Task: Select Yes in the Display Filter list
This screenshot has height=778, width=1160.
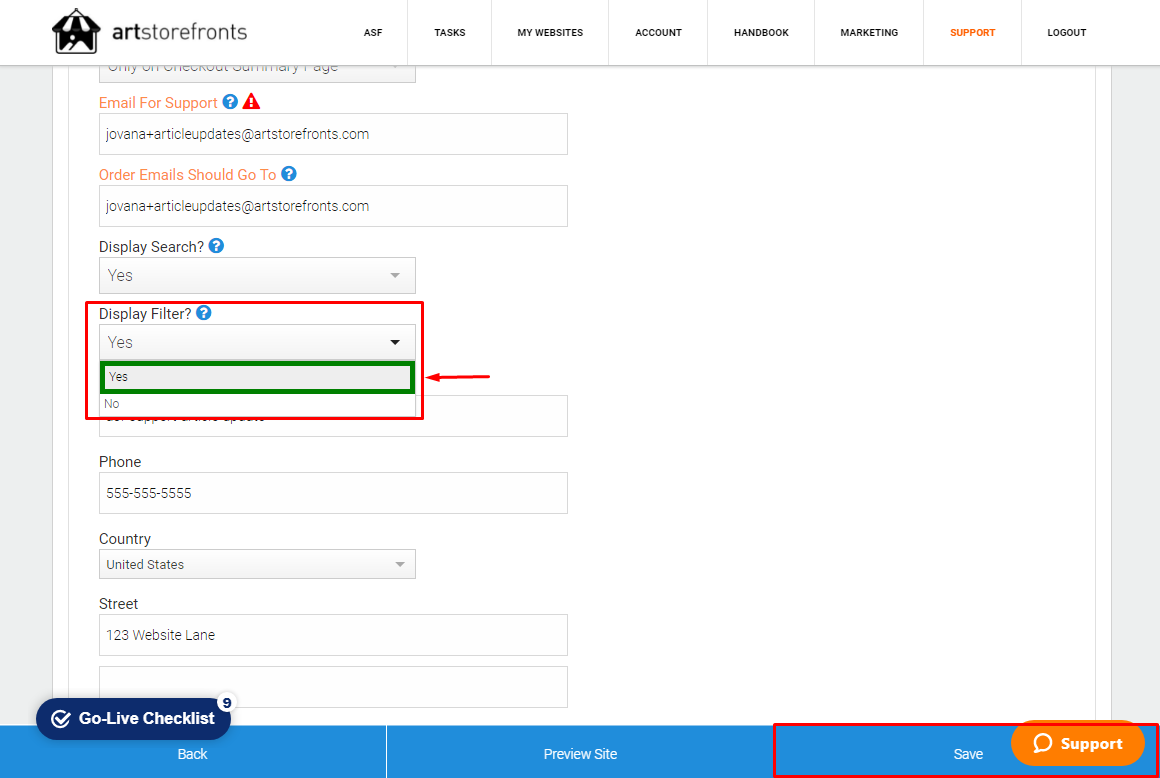Action: pos(257,377)
